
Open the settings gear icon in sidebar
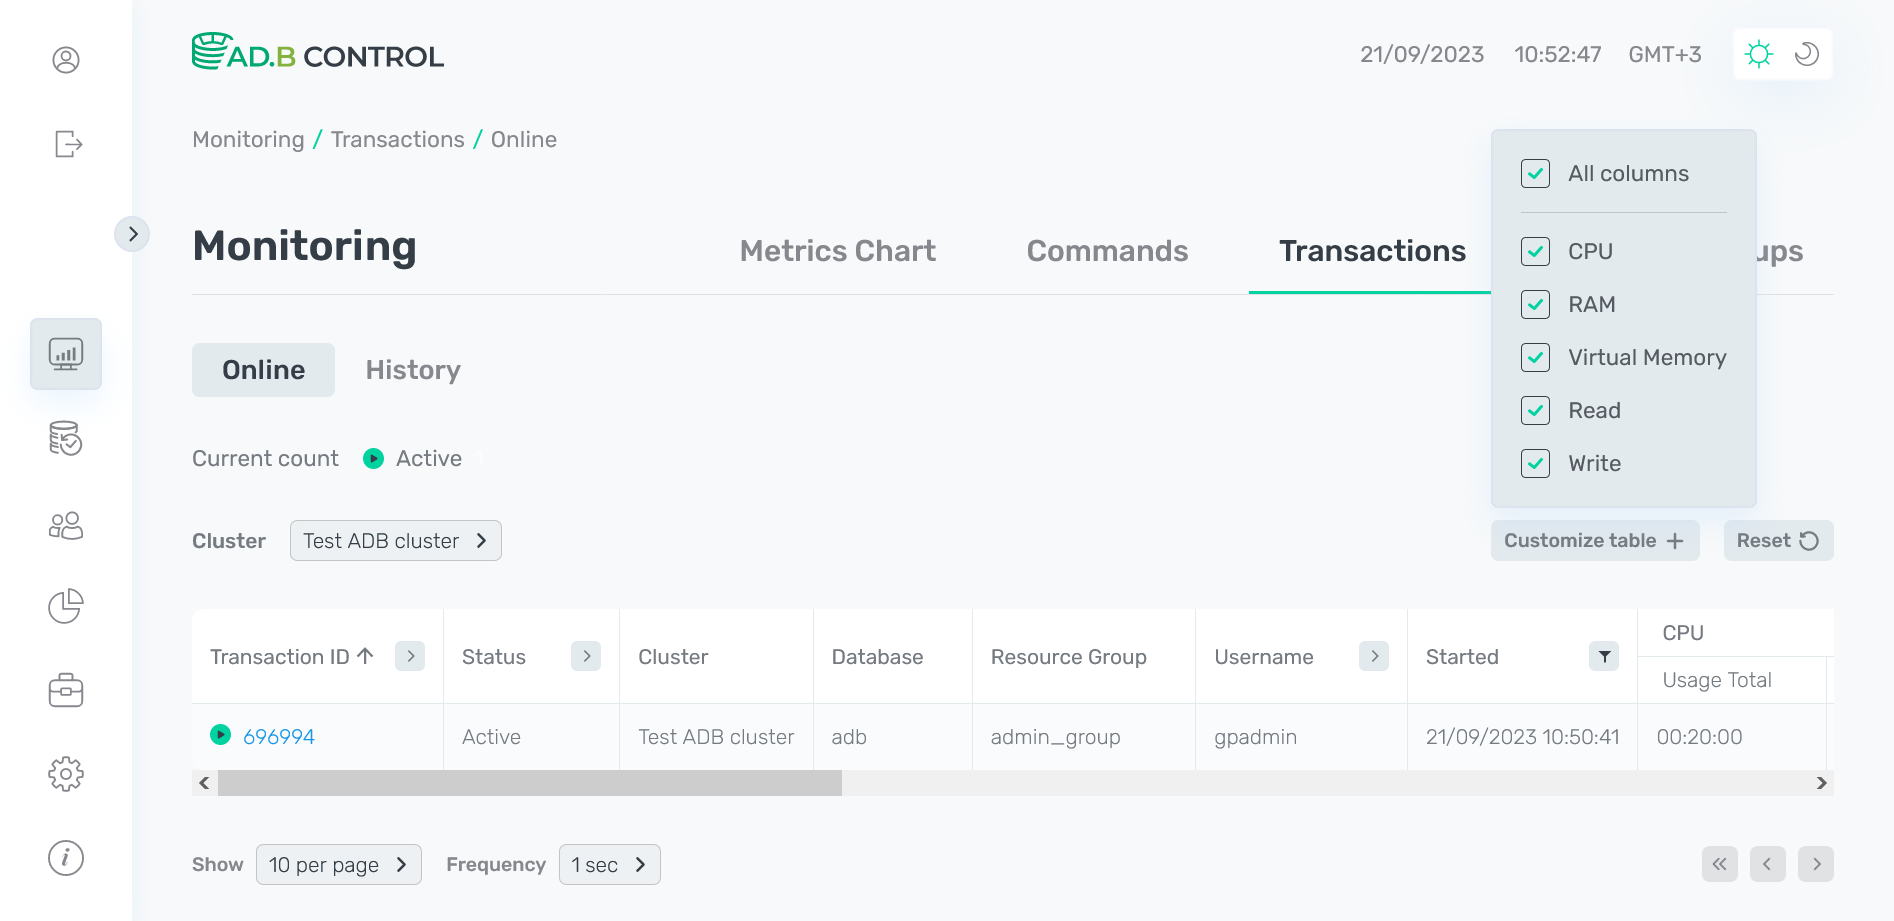66,774
